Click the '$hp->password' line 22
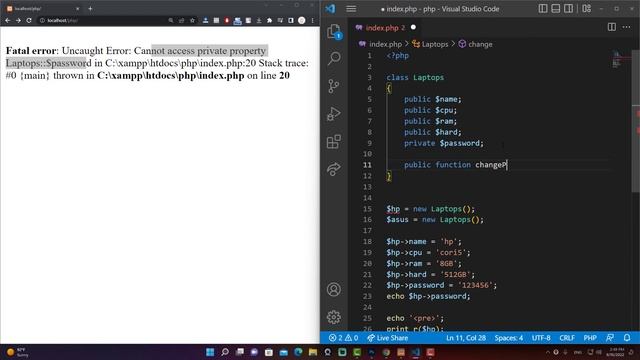The height and width of the screenshot is (360, 640). tap(442, 285)
